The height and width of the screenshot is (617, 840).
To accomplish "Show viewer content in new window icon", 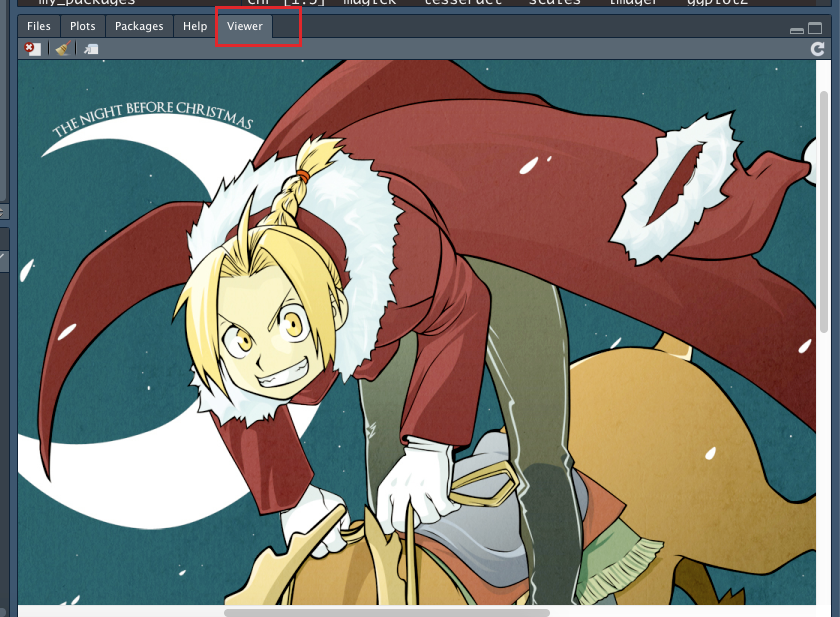I will coord(91,49).
